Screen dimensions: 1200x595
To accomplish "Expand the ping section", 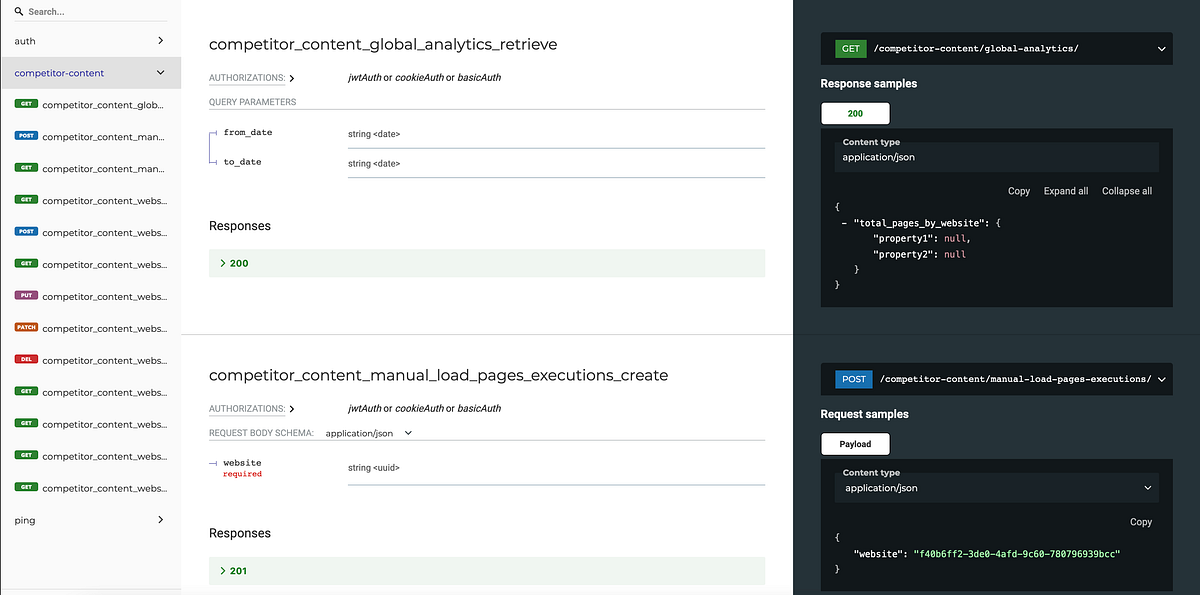I will pyautogui.click(x=89, y=520).
